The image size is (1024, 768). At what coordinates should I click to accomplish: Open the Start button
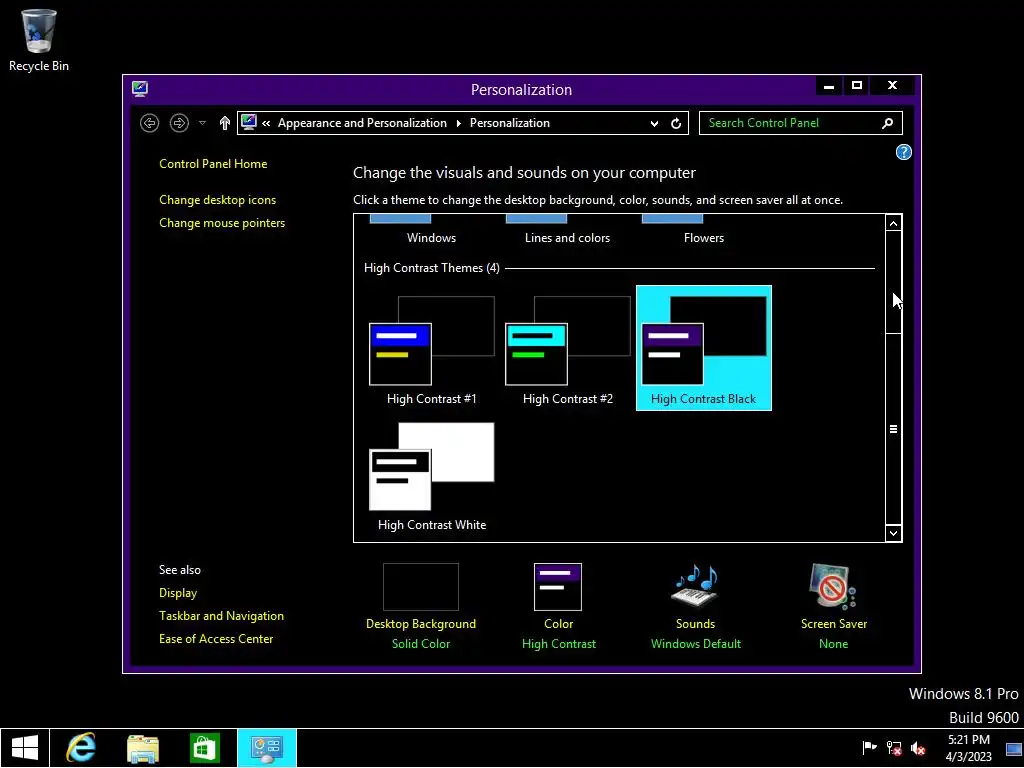pyautogui.click(x=25, y=748)
